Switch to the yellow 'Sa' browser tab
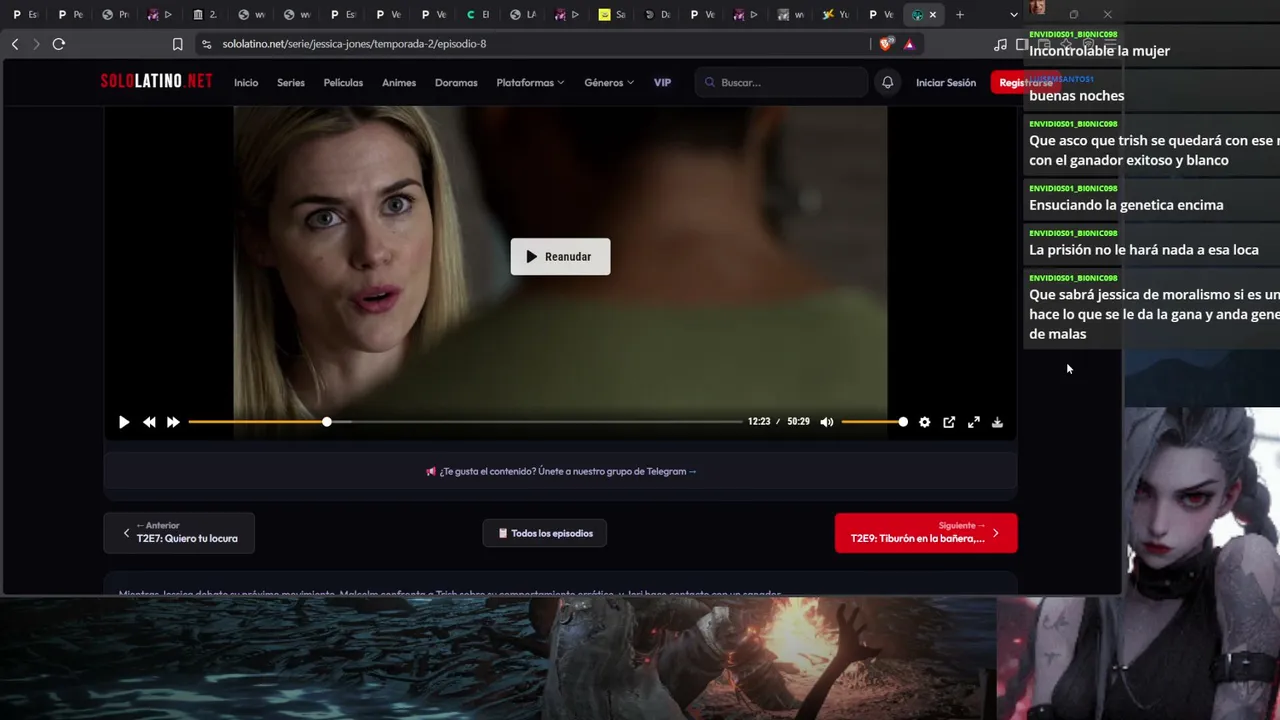 tap(613, 15)
